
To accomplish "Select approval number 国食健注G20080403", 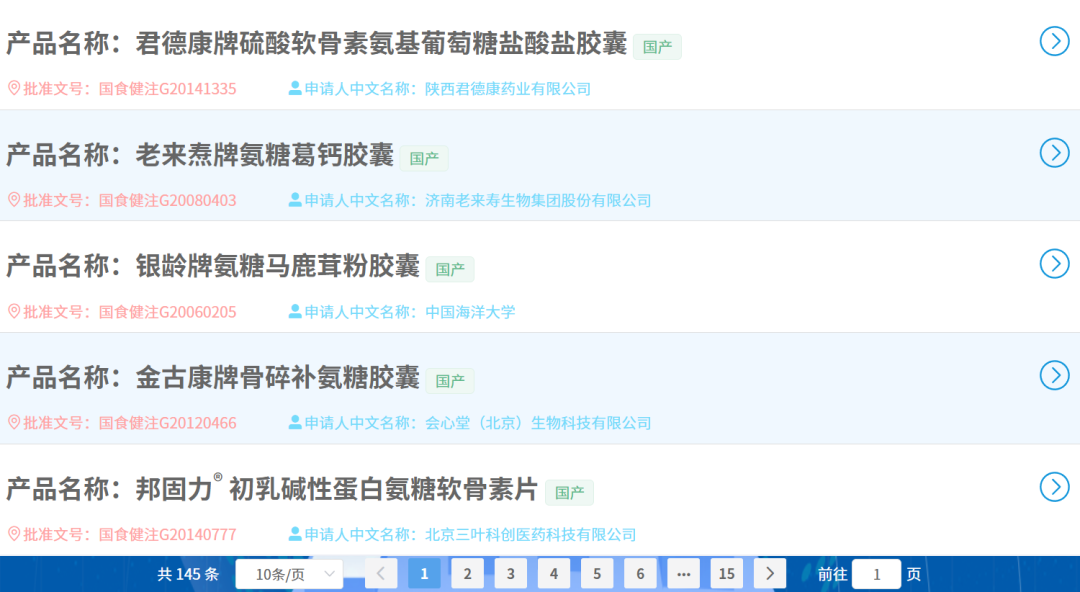I will click(x=167, y=201).
